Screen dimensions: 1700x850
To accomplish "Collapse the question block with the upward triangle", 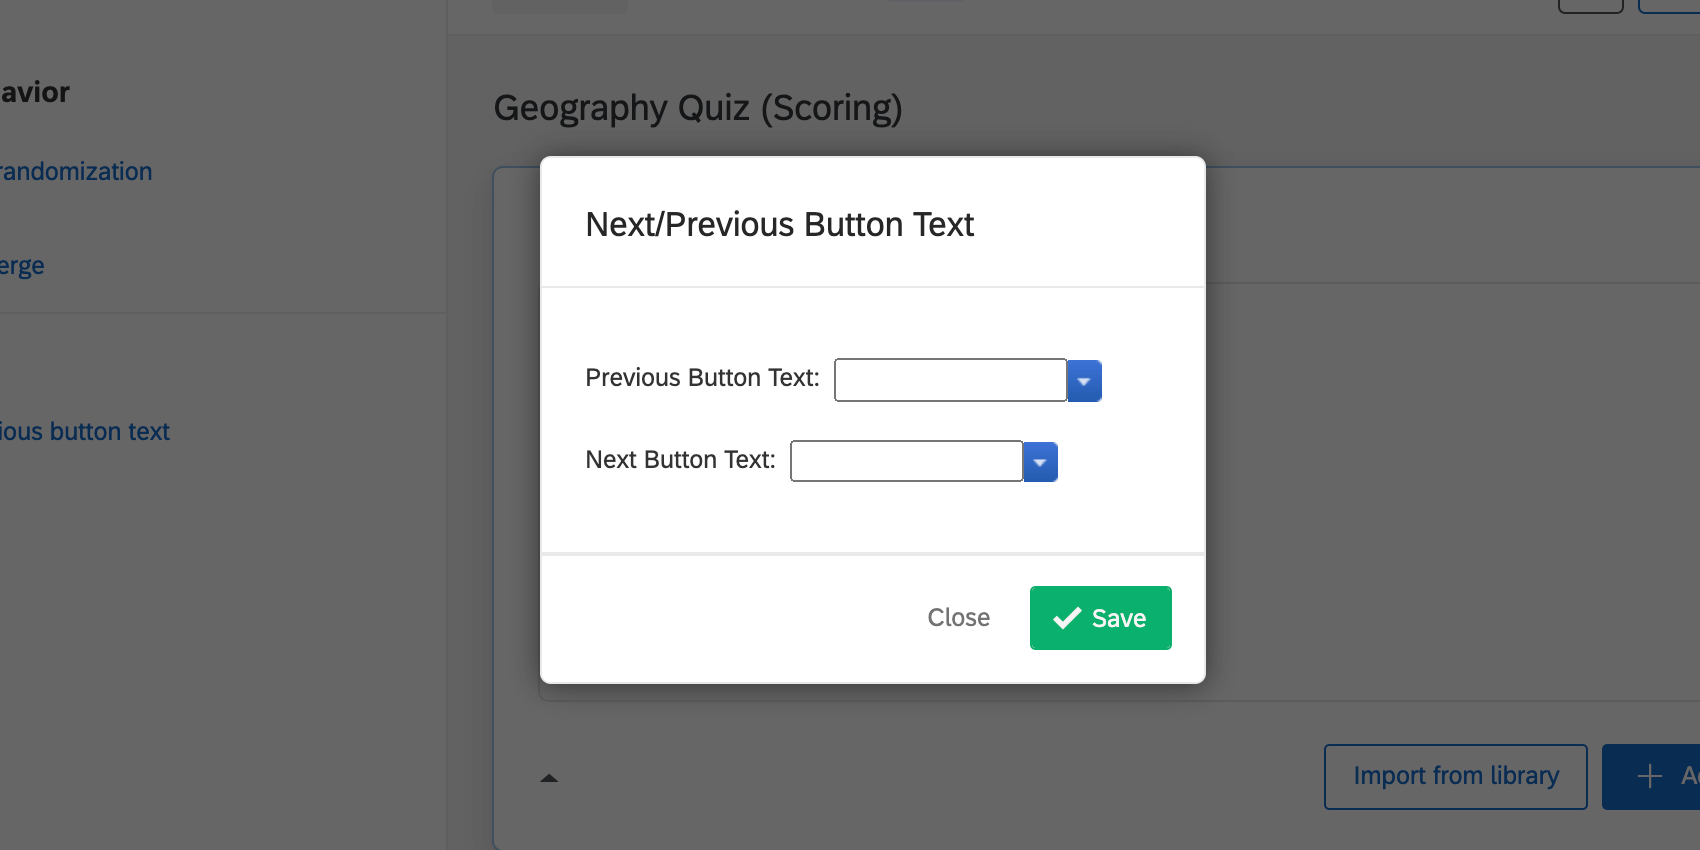I will [550, 777].
